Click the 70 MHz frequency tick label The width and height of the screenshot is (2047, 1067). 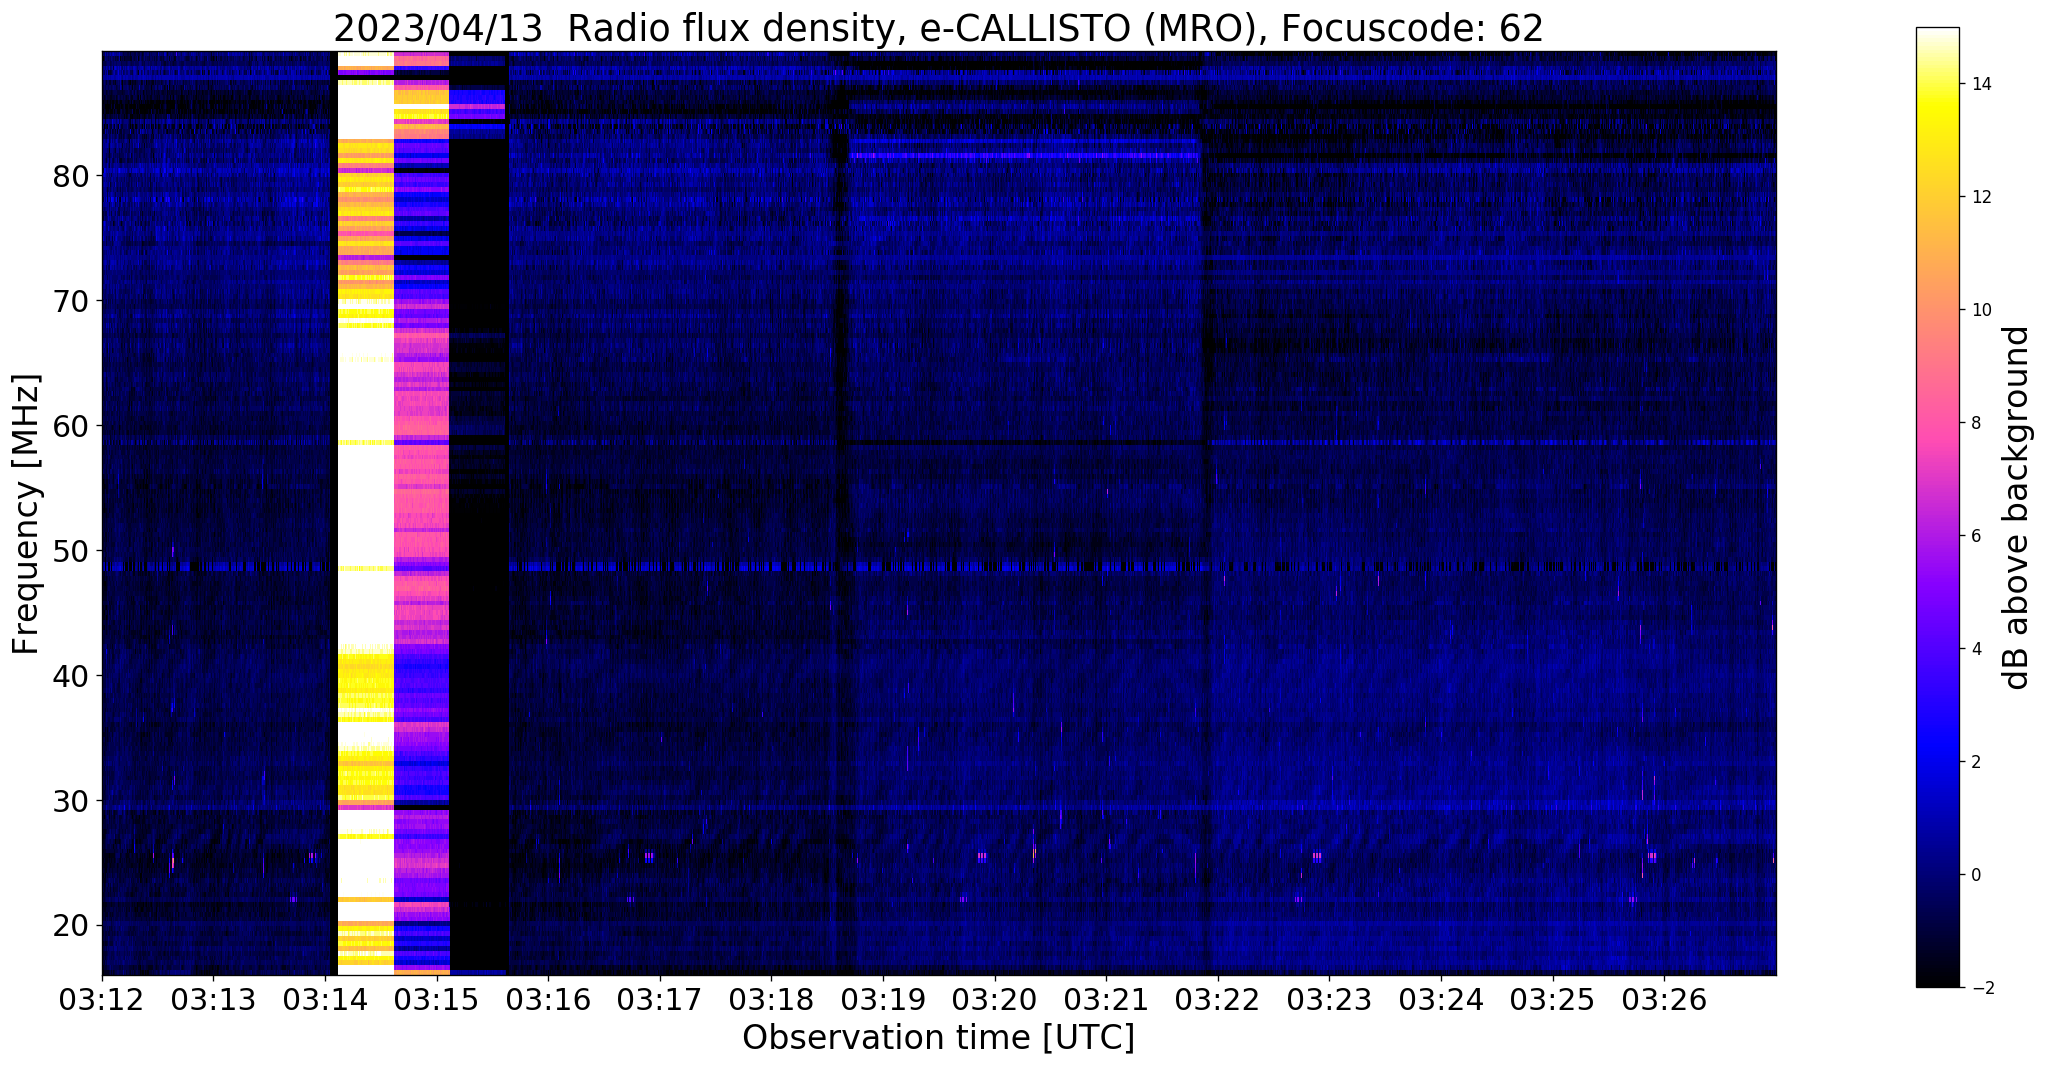(x=71, y=301)
